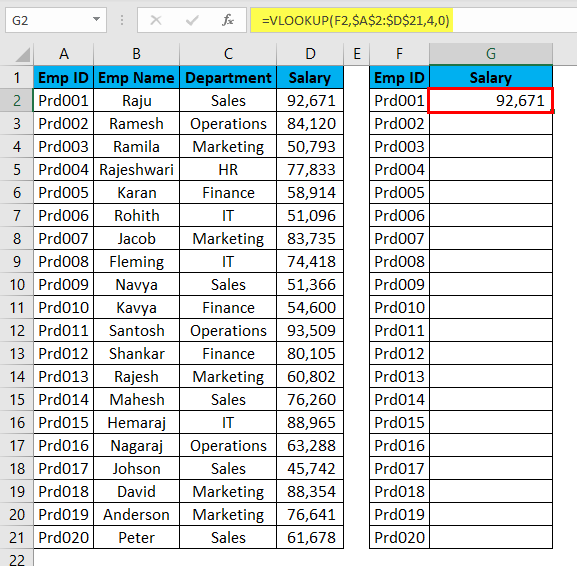The width and height of the screenshot is (577, 566).
Task: Select column F header
Action: [x=399, y=54]
